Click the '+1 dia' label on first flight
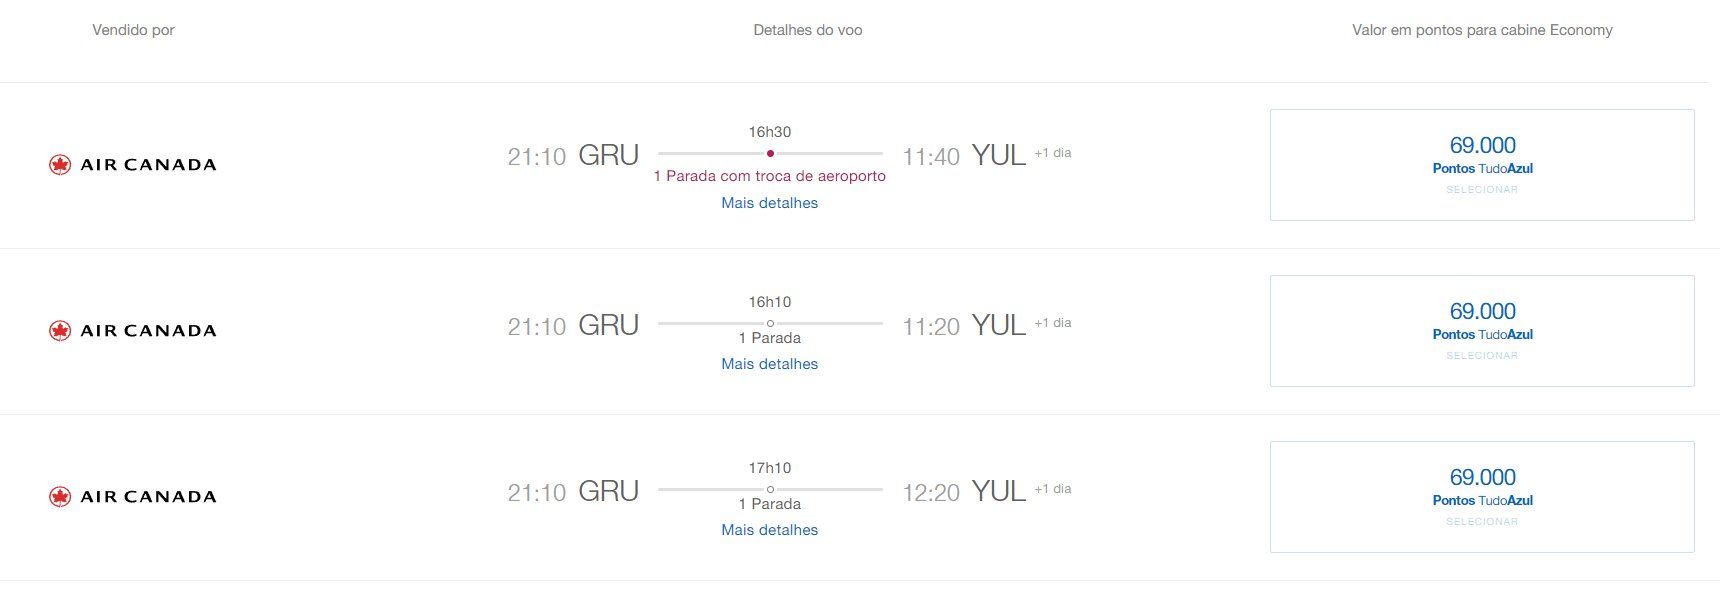 pyautogui.click(x=1053, y=153)
